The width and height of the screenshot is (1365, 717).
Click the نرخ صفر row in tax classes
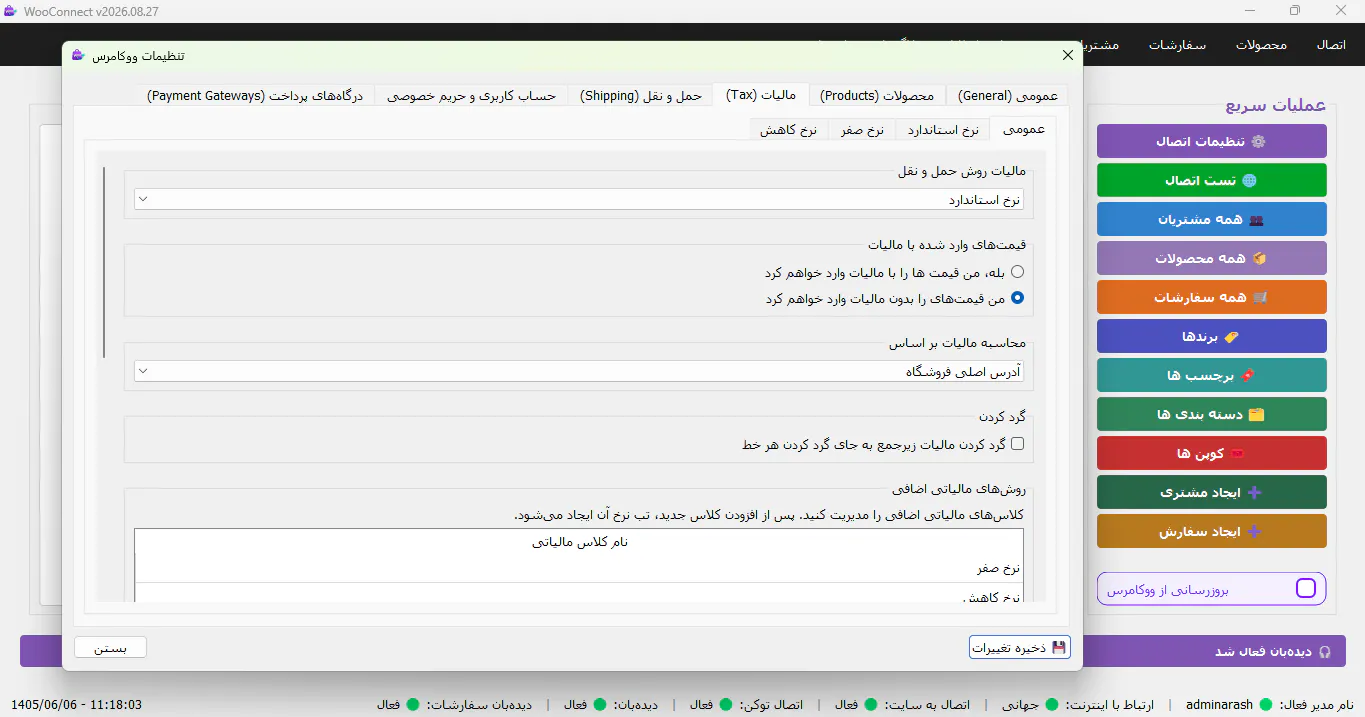click(x=579, y=568)
